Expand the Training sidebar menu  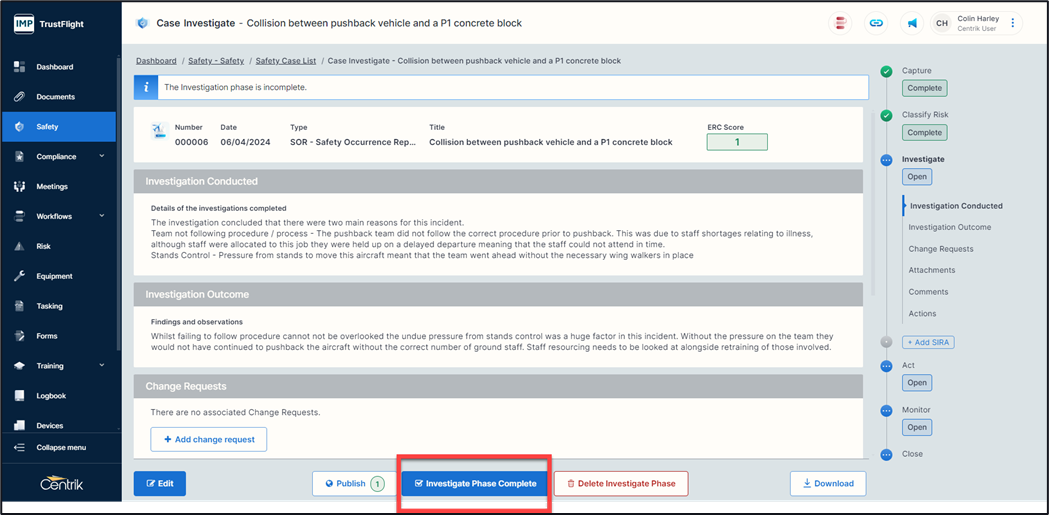pyautogui.click(x=101, y=366)
